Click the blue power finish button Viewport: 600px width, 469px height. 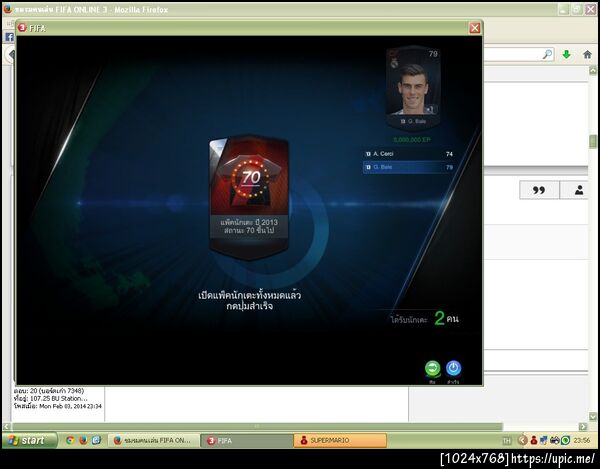453,369
